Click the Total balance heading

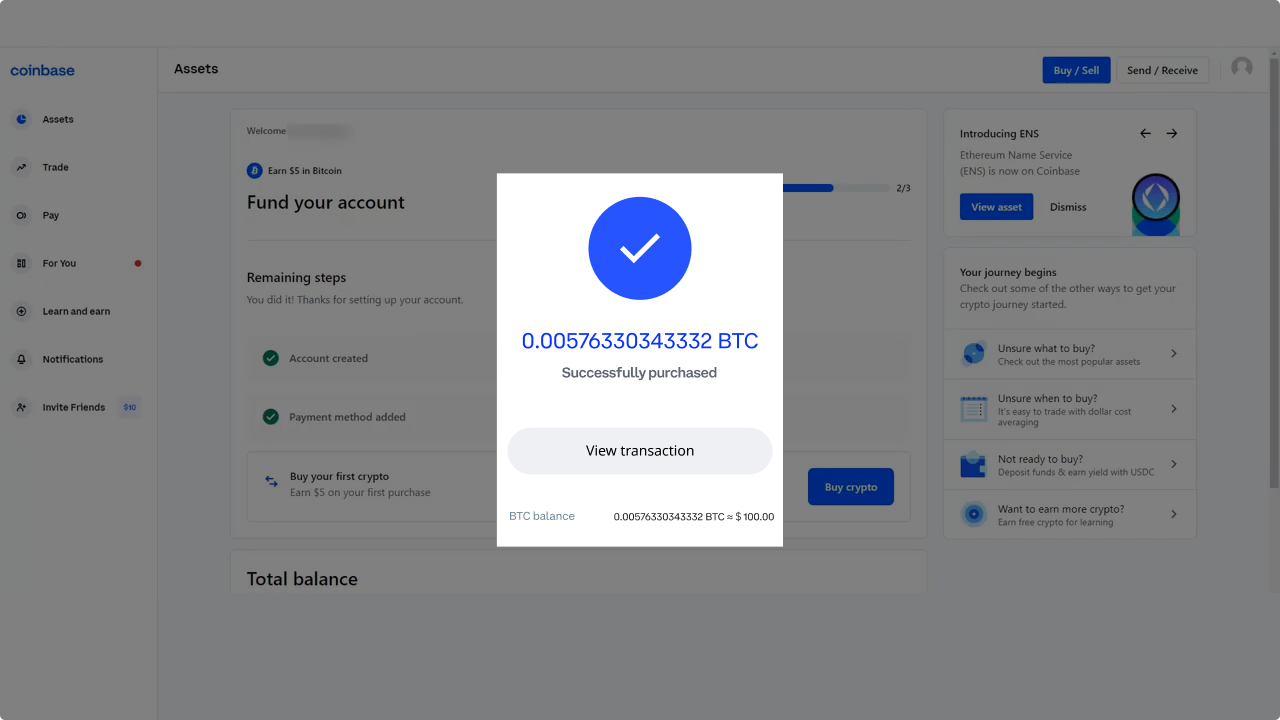coord(302,579)
